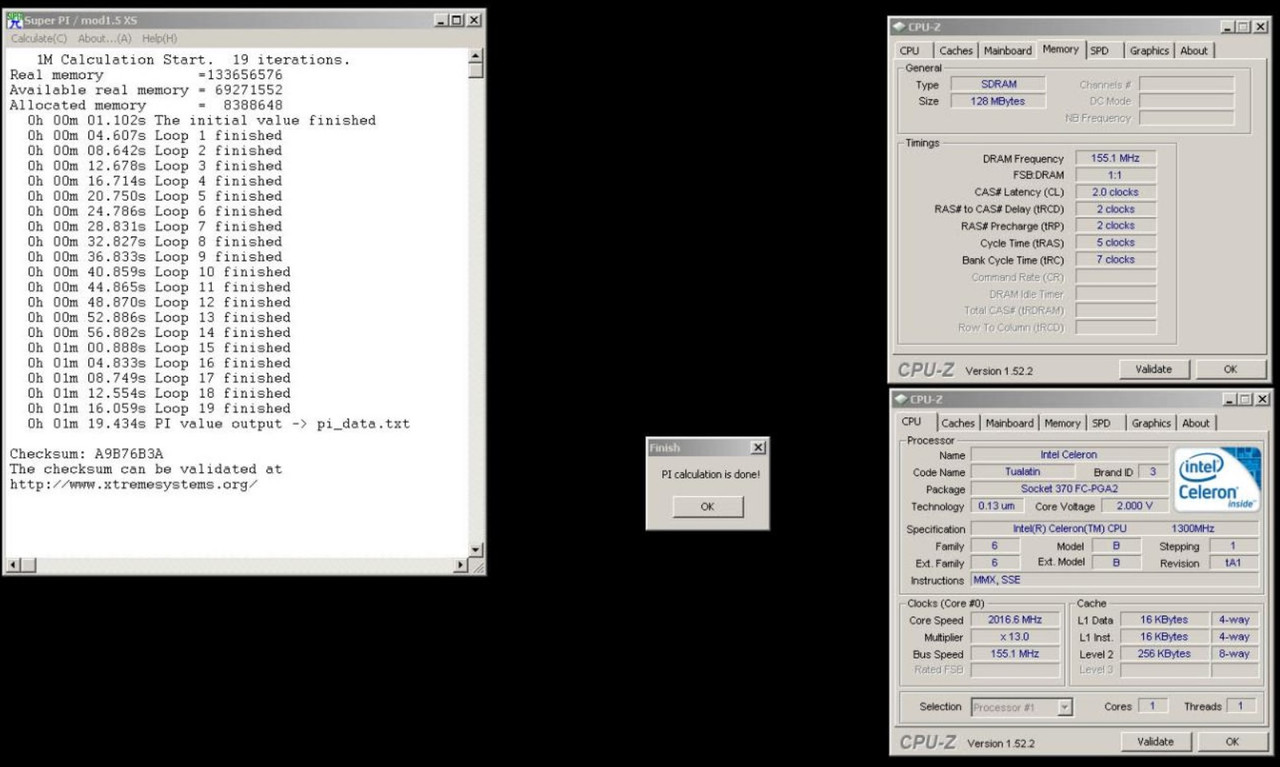Click the DRAM Frequency value 155.1 MHz
The image size is (1280, 767).
click(x=1115, y=158)
